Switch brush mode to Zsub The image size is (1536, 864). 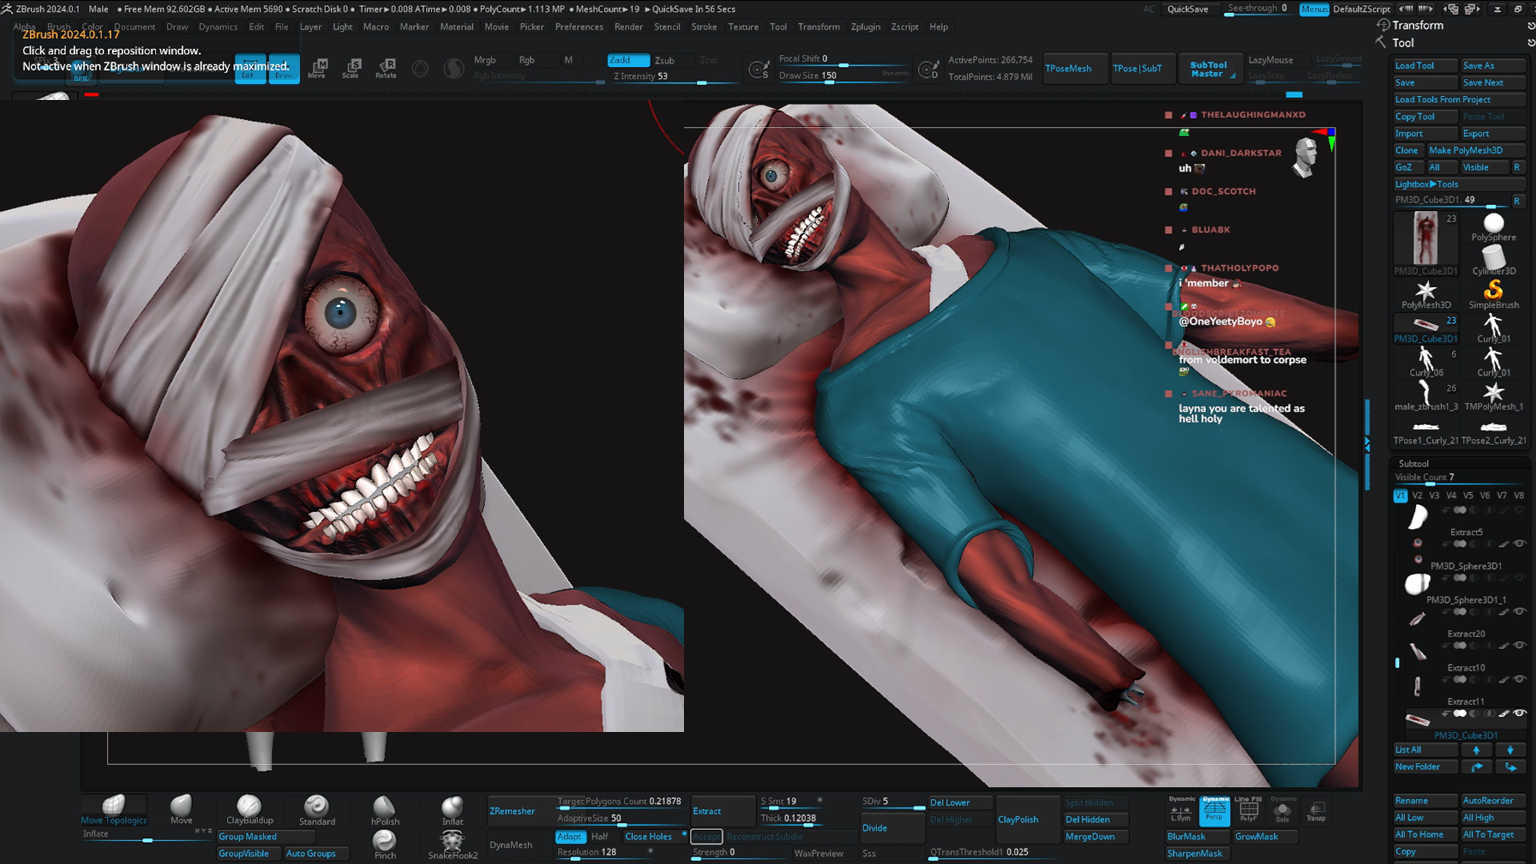tap(664, 60)
